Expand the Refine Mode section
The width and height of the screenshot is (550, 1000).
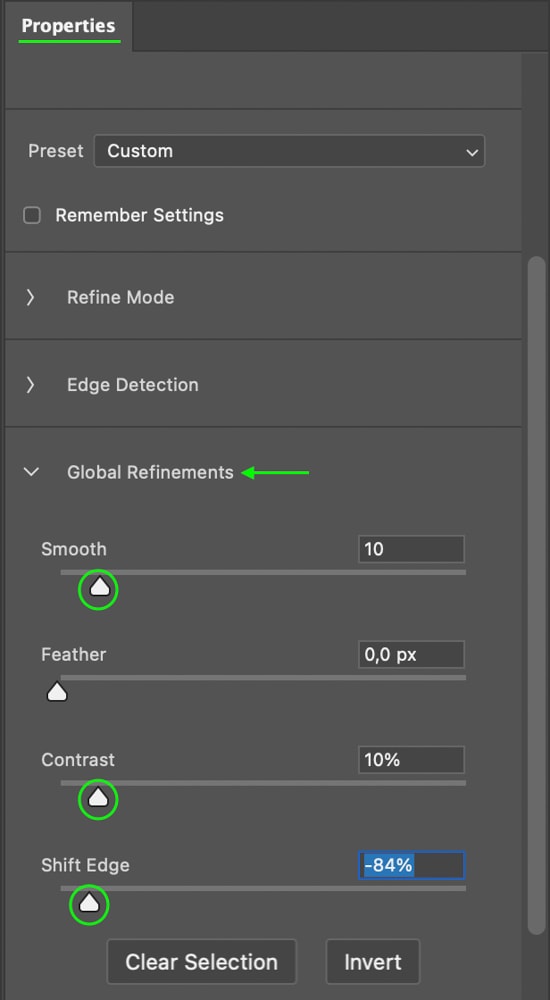click(x=30, y=297)
